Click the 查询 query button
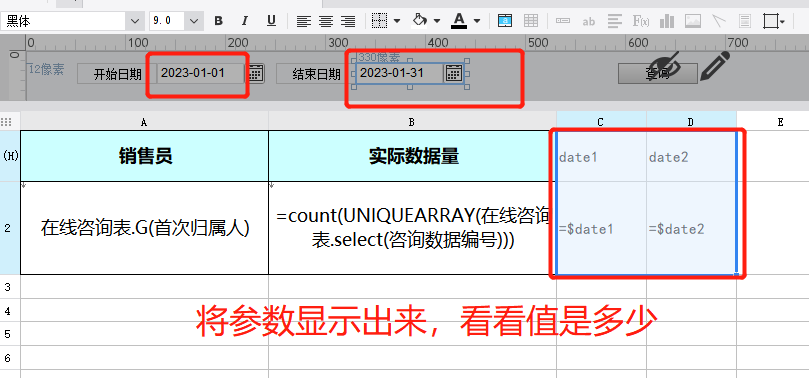The height and width of the screenshot is (378, 809). click(657, 74)
